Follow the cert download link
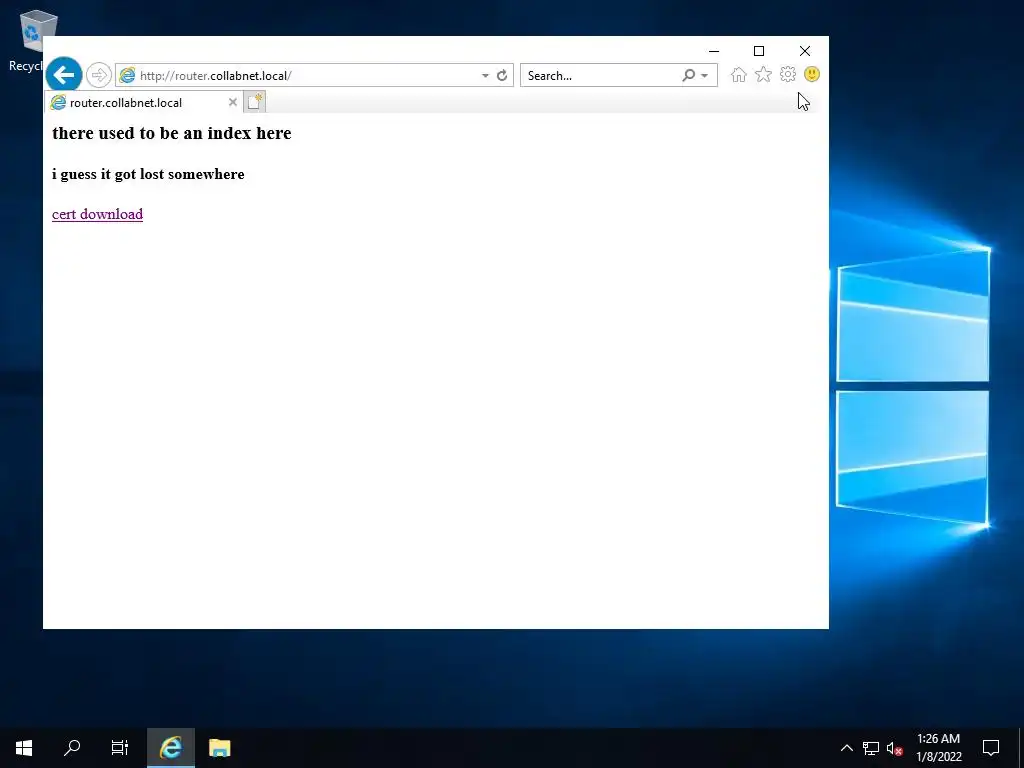Image resolution: width=1024 pixels, height=768 pixels. (97, 214)
